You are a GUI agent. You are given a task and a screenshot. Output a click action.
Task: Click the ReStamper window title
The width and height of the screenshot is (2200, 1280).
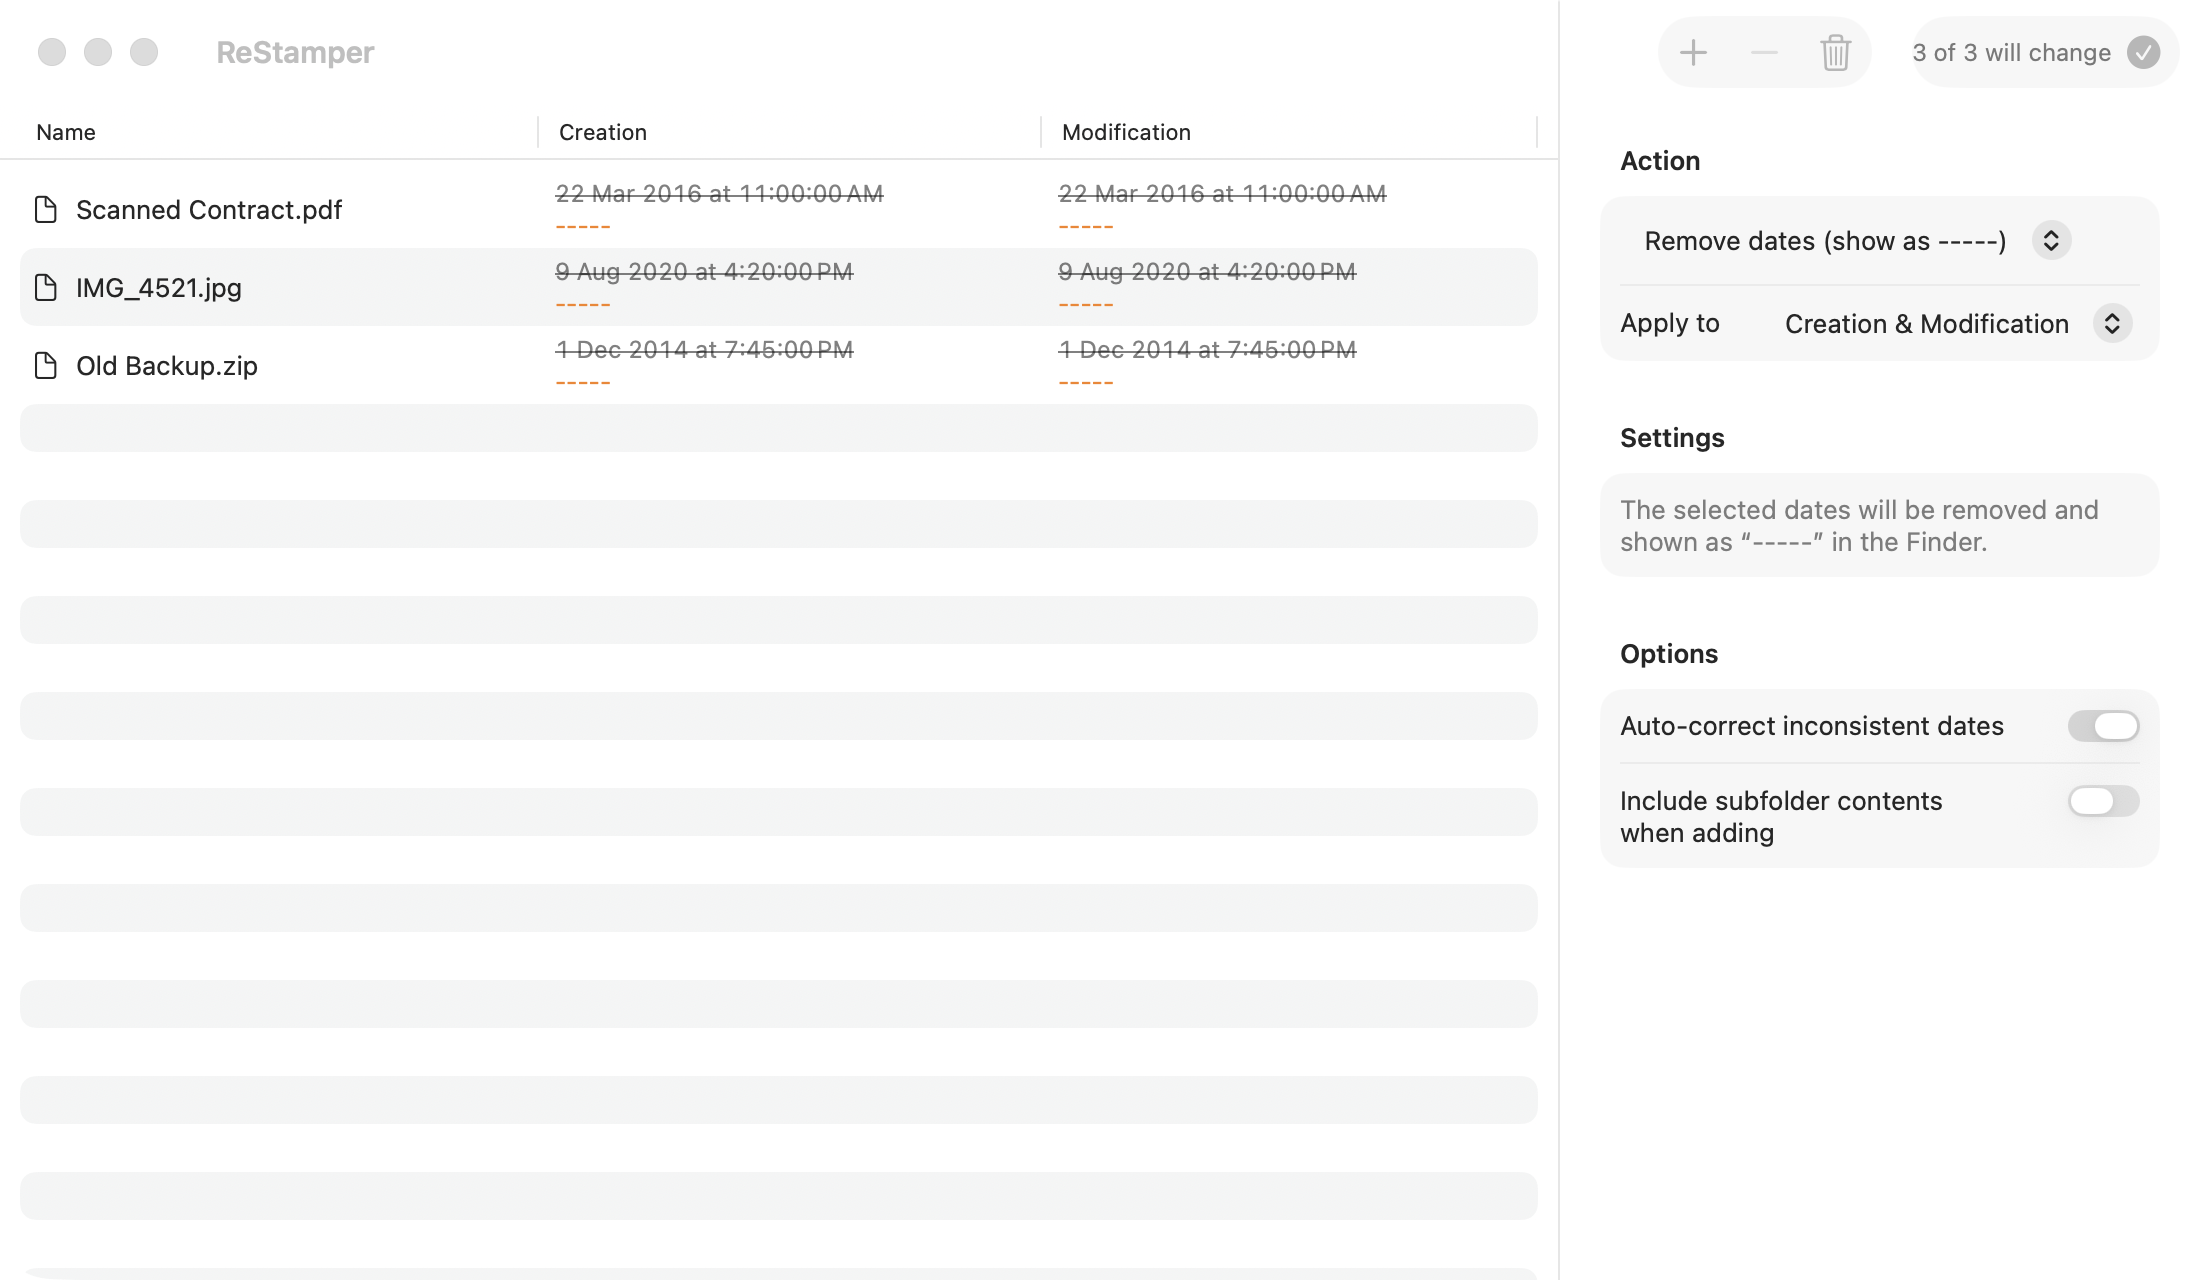(295, 52)
